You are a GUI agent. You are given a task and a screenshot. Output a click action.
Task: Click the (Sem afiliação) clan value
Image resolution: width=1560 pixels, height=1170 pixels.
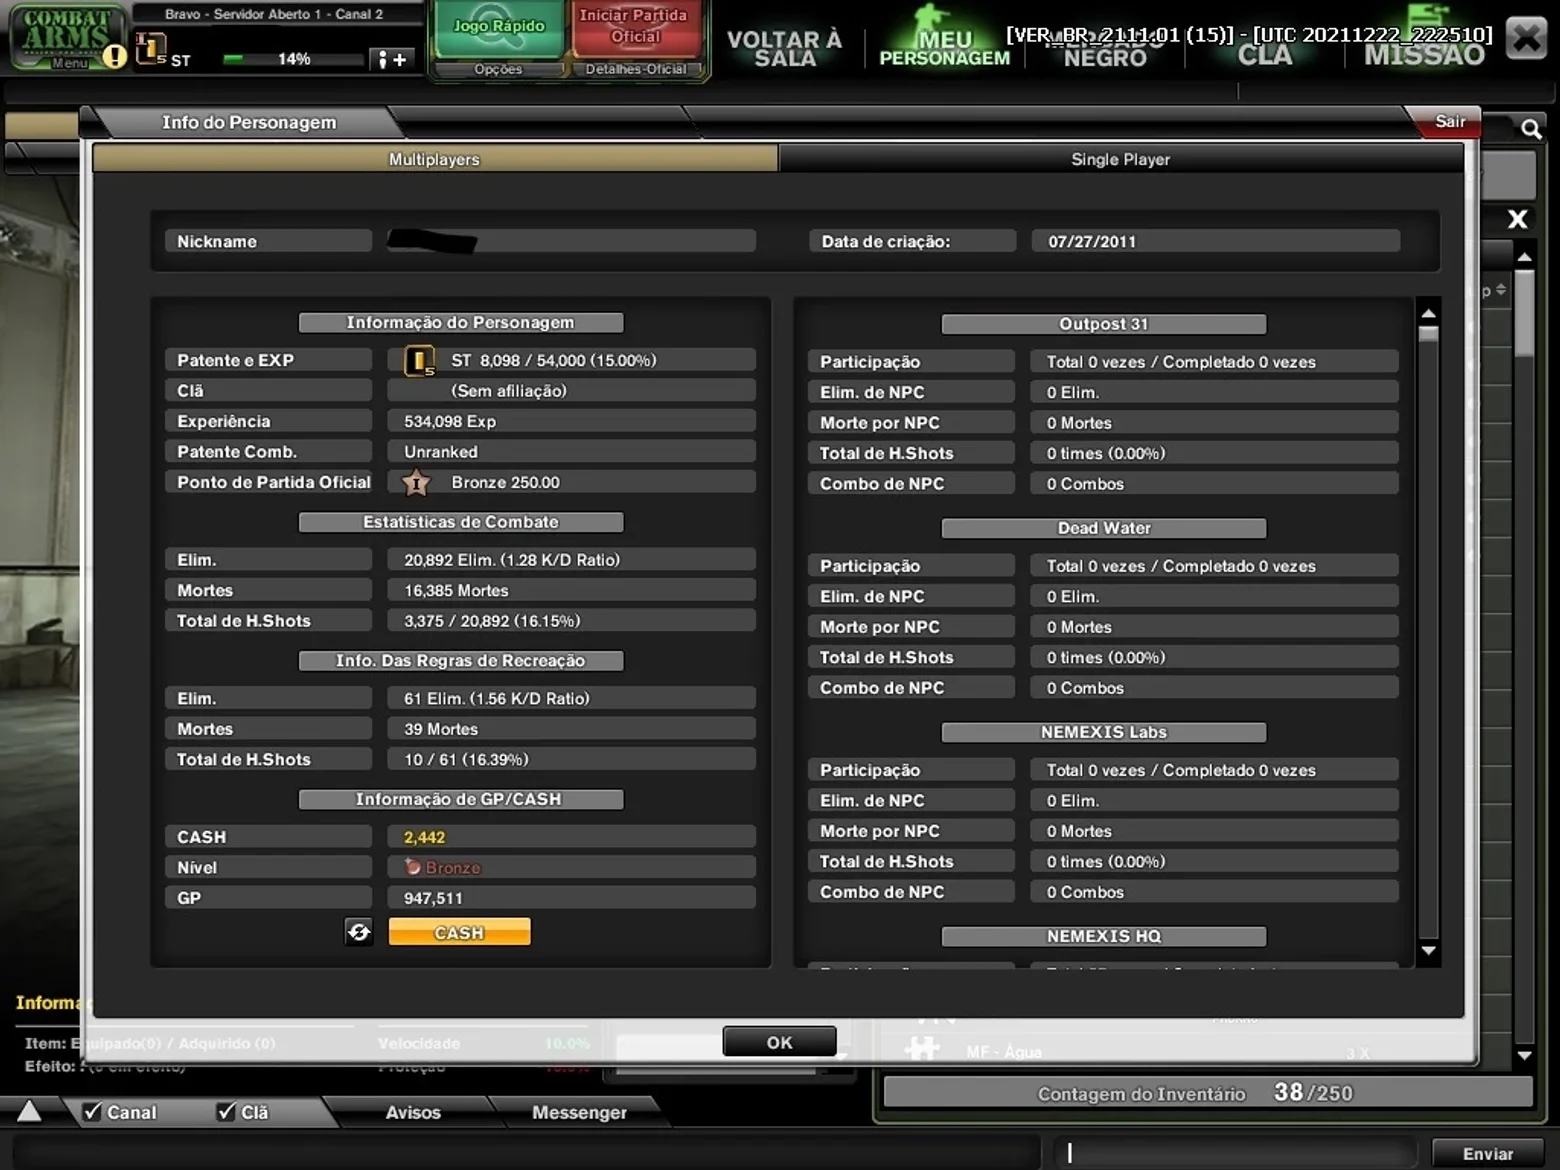tap(509, 391)
